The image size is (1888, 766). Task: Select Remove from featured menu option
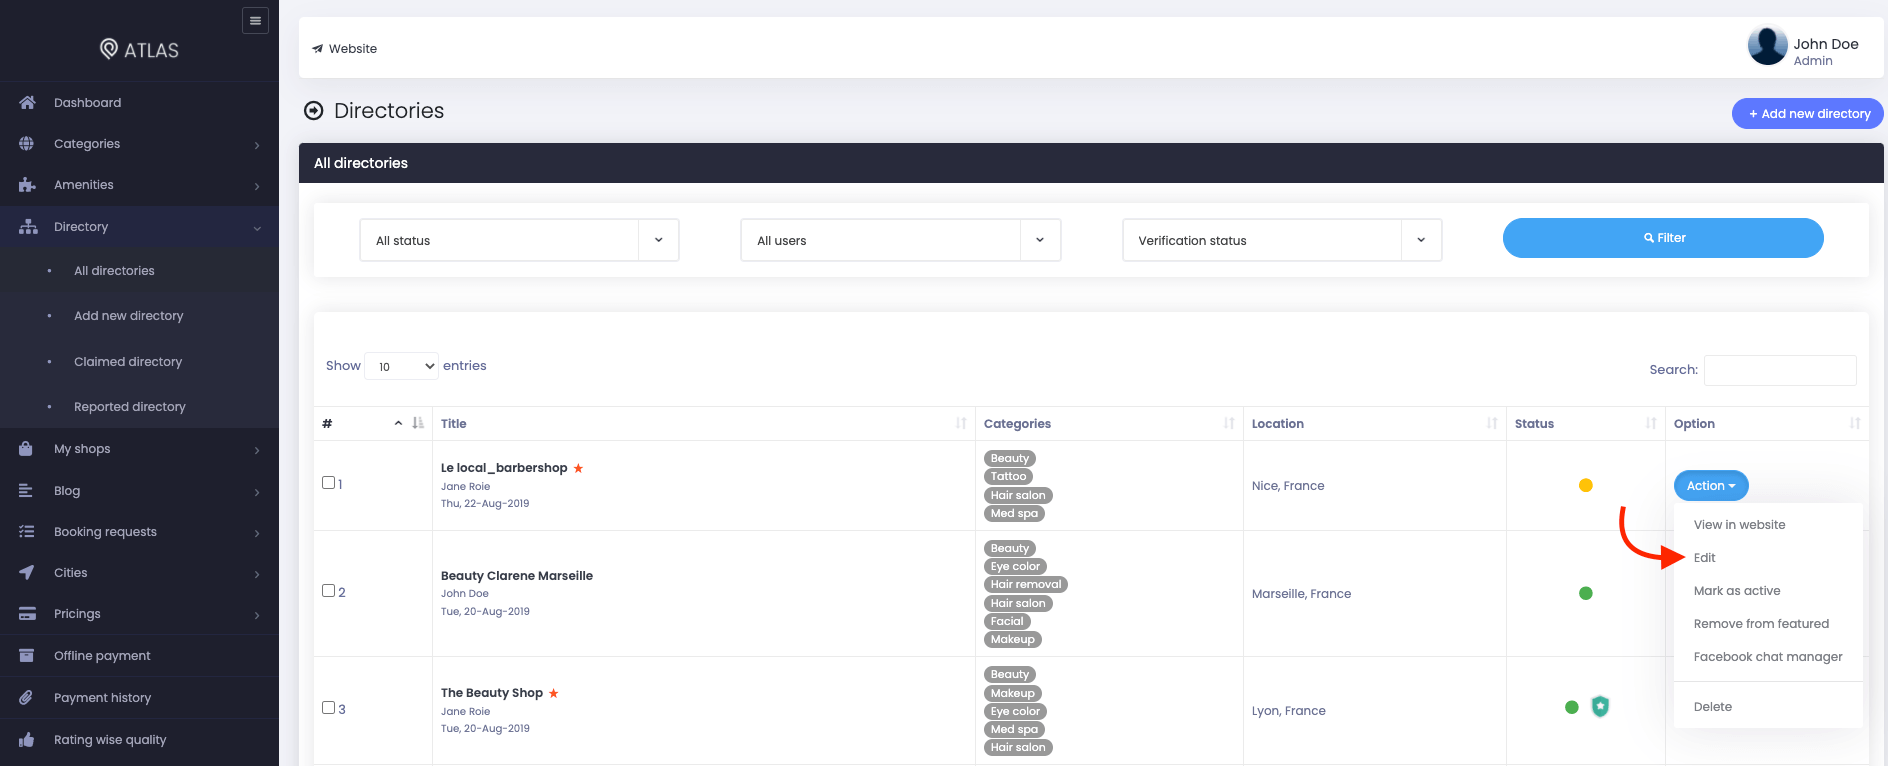coord(1761,623)
